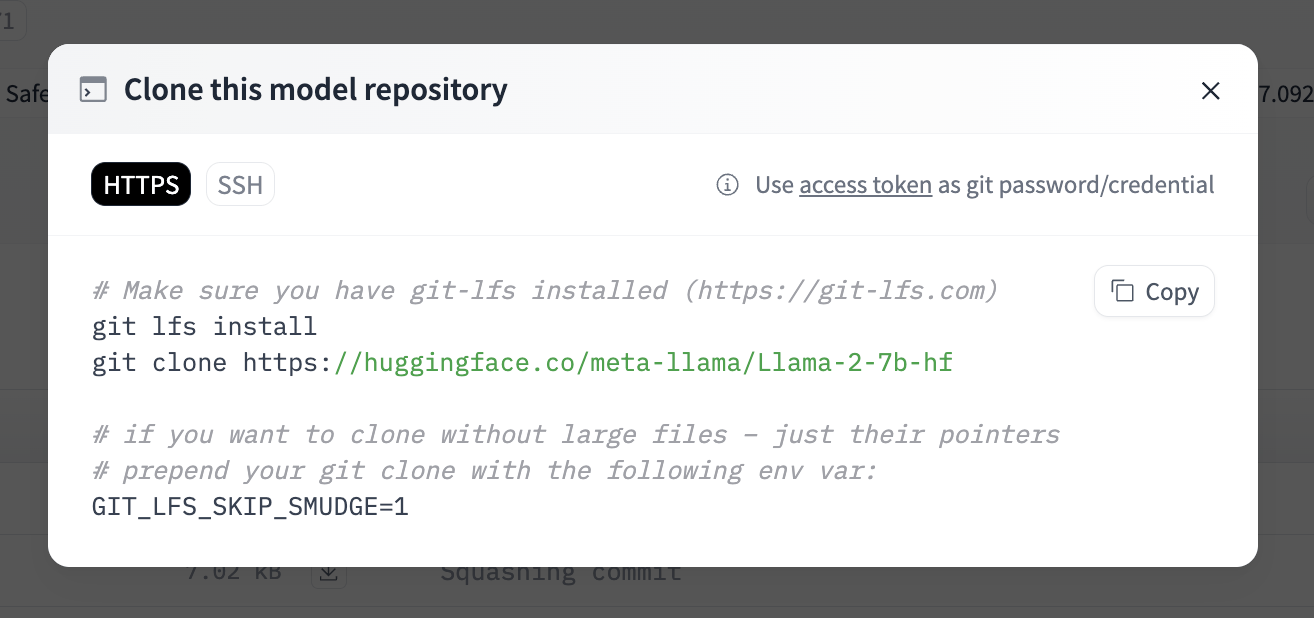Click the download icon behind the dialog
The image size is (1314, 618).
pos(329,573)
